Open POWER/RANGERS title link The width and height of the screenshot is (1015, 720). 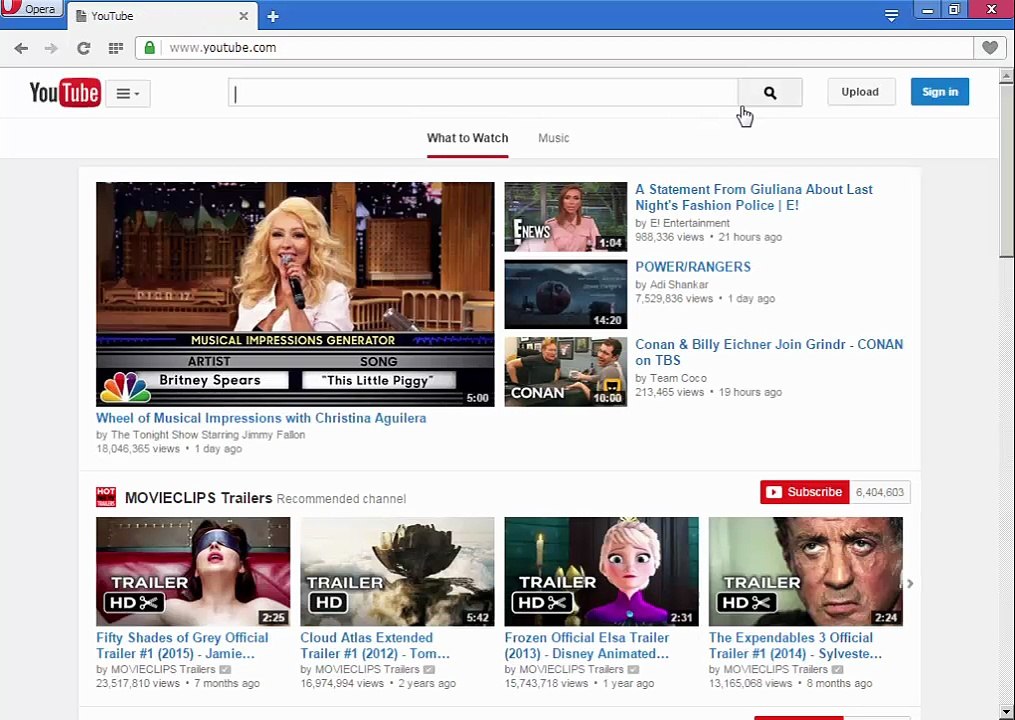[x=693, y=267]
